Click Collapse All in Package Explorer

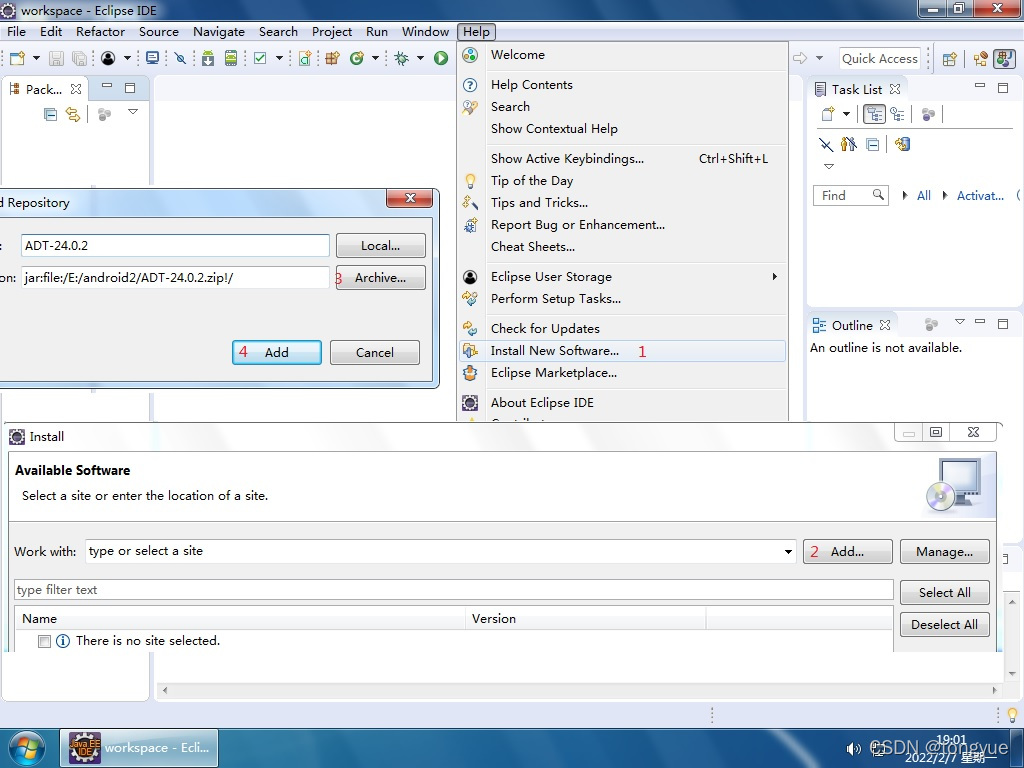(50, 114)
